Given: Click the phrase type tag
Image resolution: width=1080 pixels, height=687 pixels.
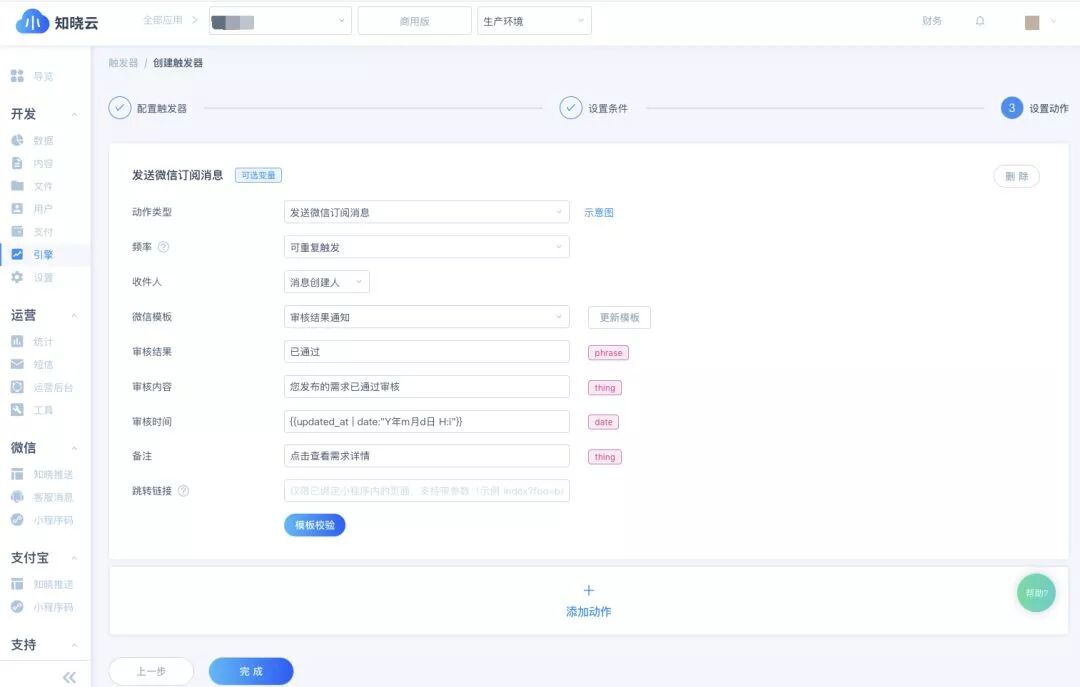Looking at the screenshot, I should [608, 353].
